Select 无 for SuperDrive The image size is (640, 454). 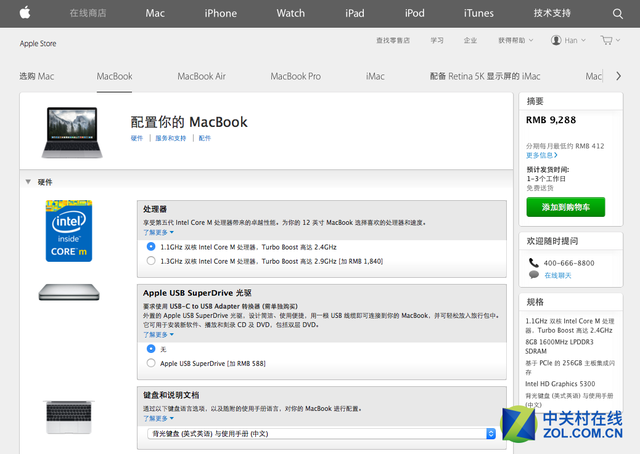pyautogui.click(x=151, y=349)
